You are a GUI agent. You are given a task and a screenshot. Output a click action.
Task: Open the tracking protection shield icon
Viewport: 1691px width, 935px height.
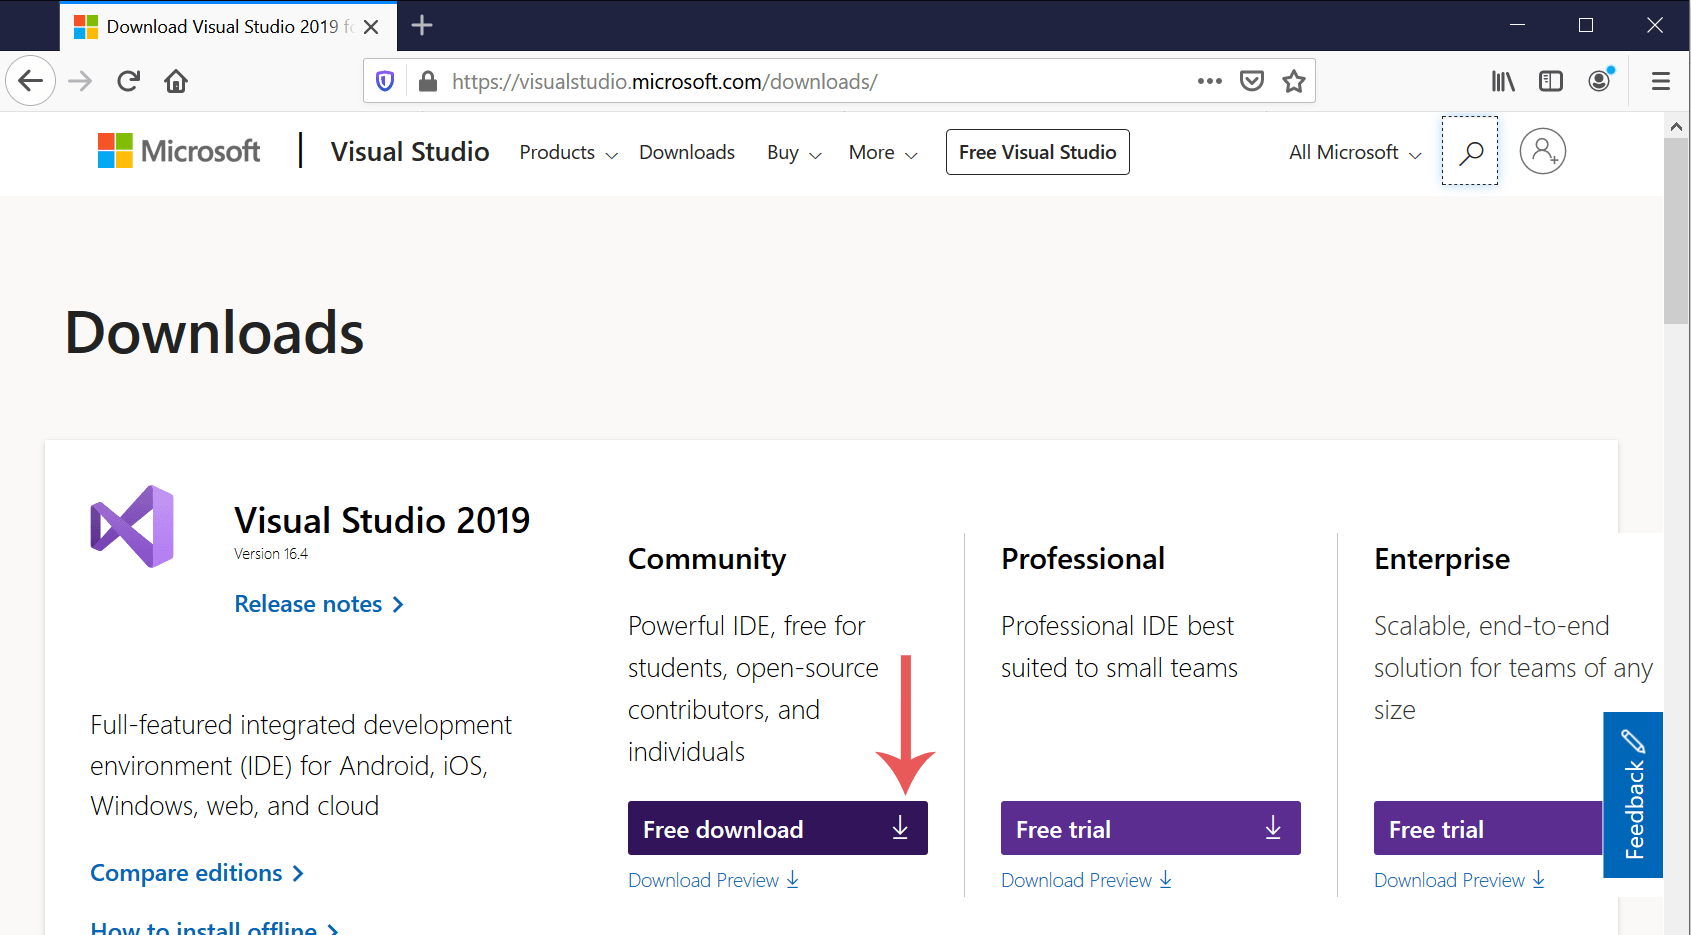pos(385,81)
